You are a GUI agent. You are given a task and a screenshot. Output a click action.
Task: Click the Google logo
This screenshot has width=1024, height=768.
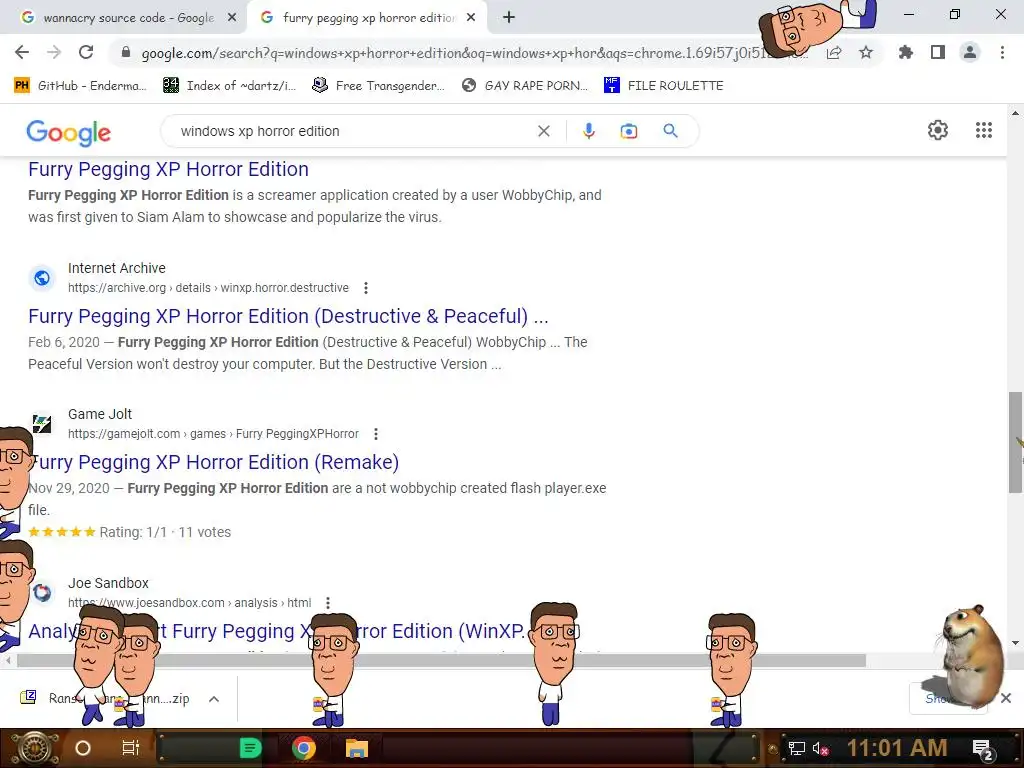[69, 133]
